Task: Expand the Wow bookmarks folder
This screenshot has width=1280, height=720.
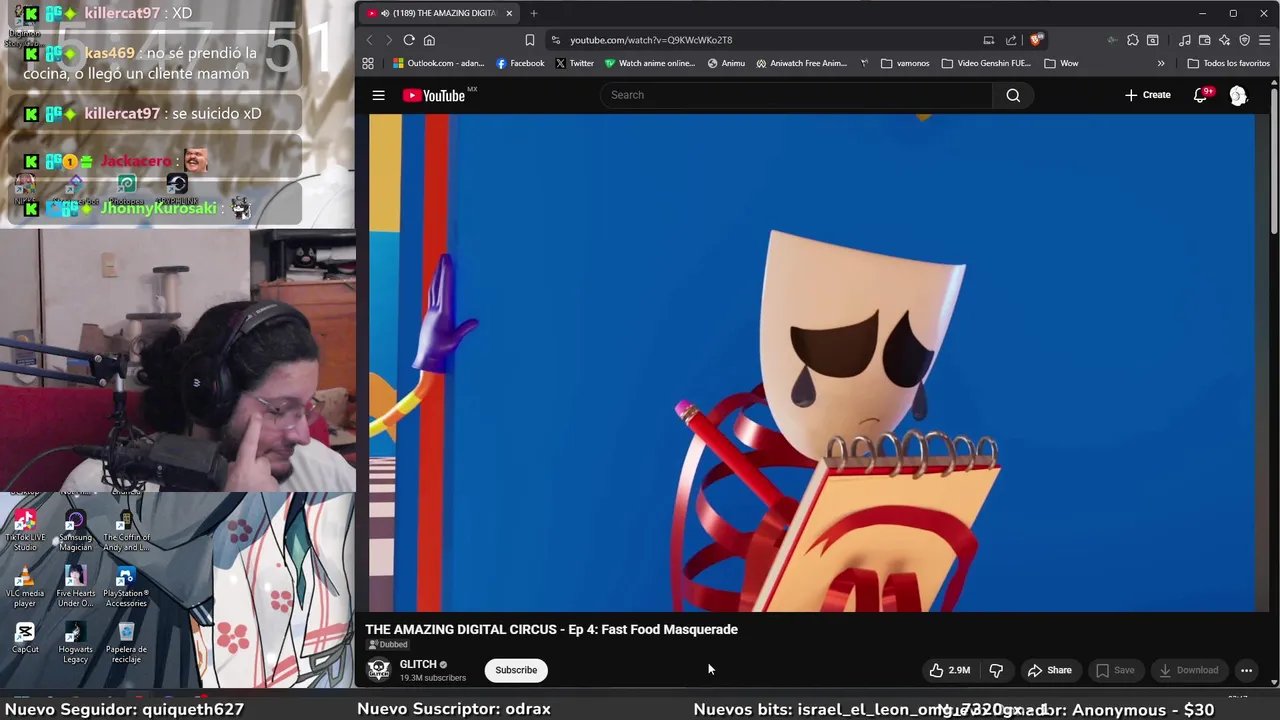Action: click(1061, 63)
